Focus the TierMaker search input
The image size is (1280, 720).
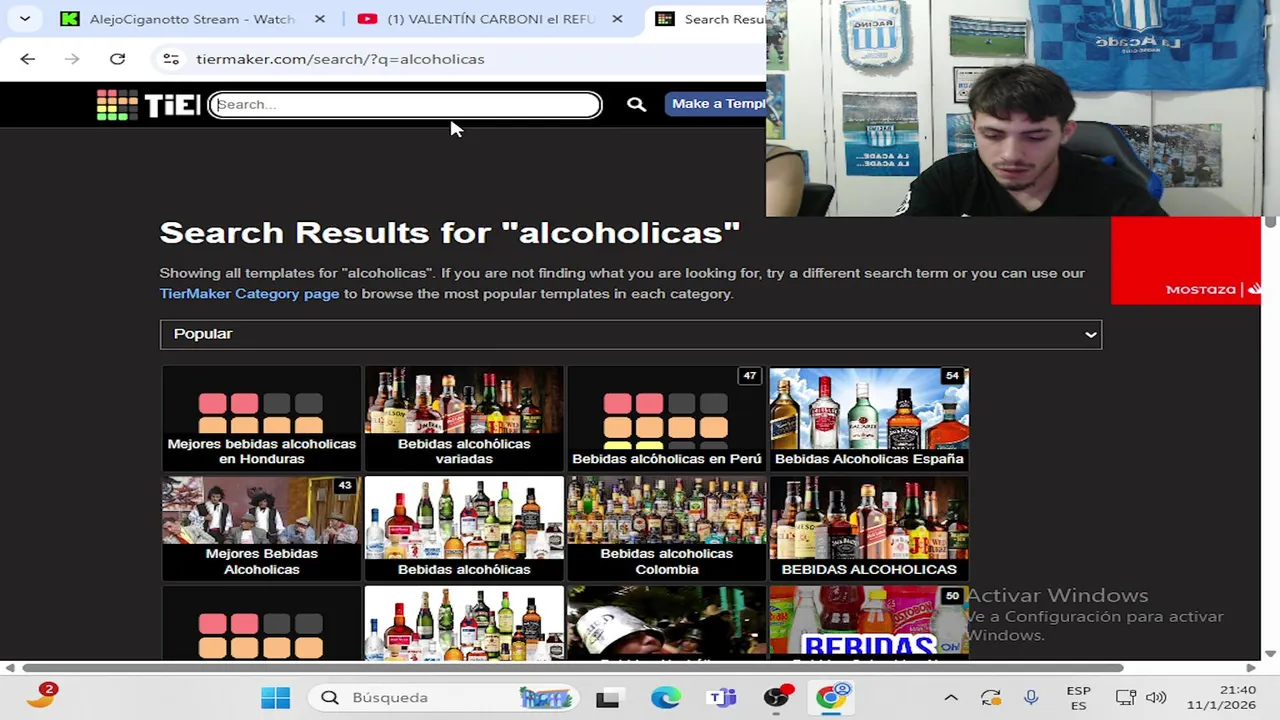(x=405, y=104)
